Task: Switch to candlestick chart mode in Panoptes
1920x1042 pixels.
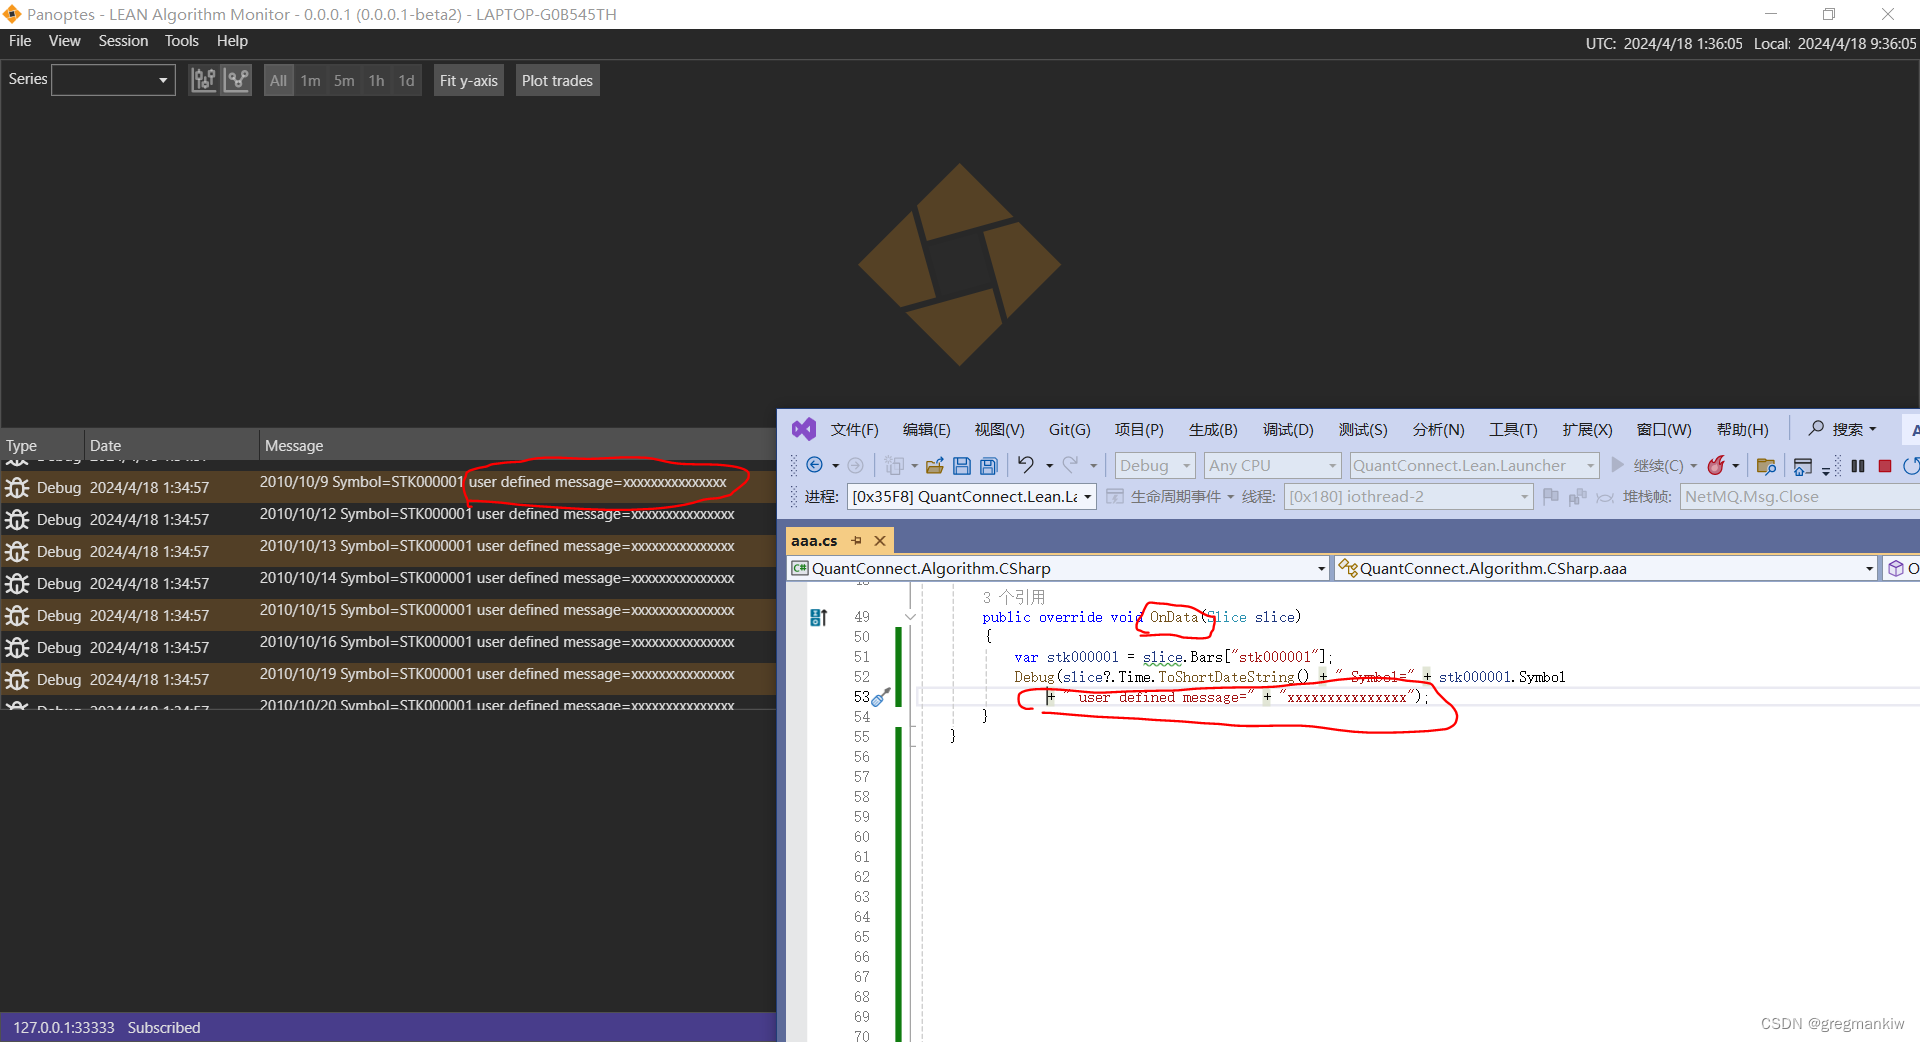Action: [203, 80]
